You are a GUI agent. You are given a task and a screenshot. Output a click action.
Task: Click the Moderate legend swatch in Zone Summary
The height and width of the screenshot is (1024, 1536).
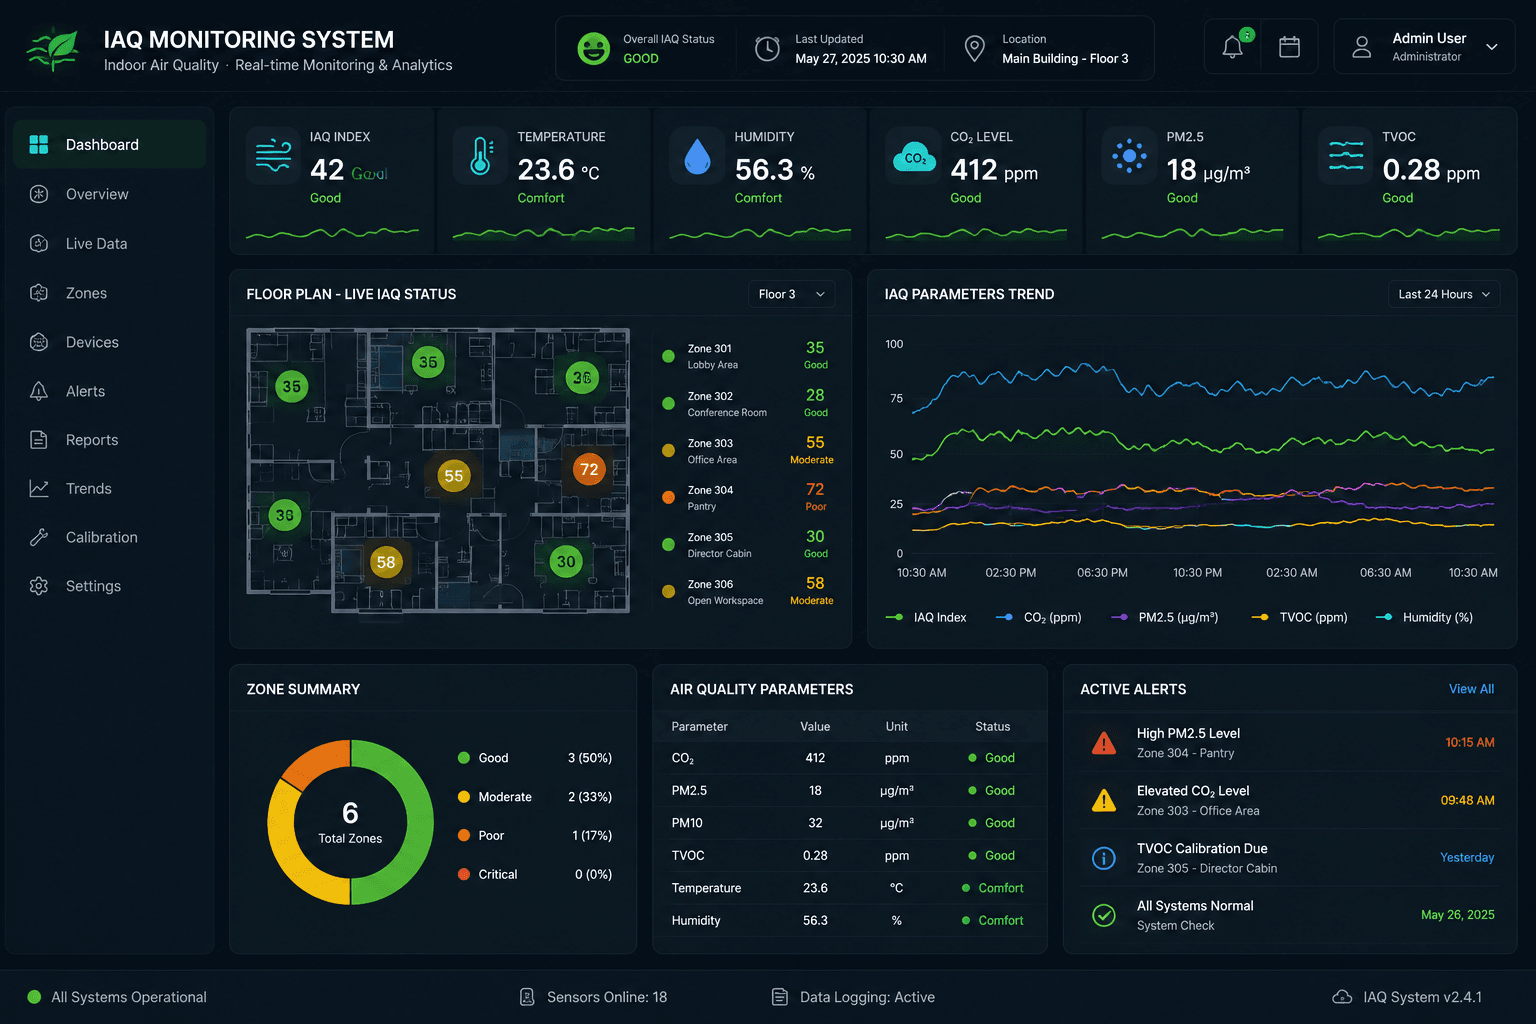(x=464, y=797)
